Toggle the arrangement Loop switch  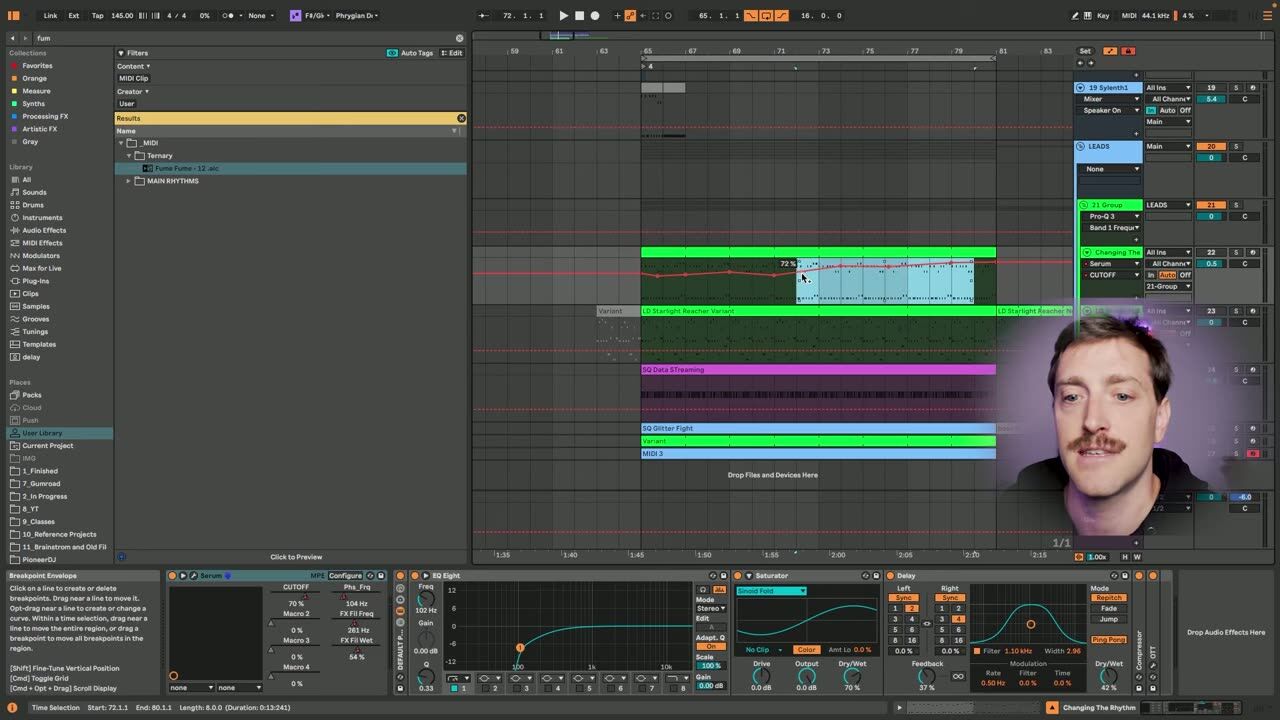(765, 15)
